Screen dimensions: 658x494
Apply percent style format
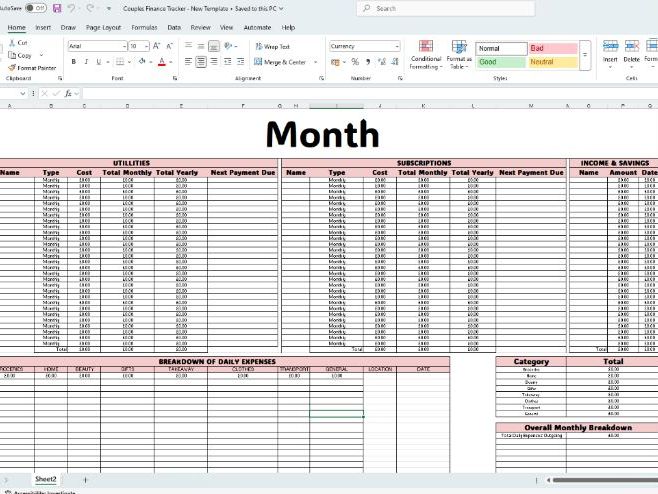(x=355, y=62)
